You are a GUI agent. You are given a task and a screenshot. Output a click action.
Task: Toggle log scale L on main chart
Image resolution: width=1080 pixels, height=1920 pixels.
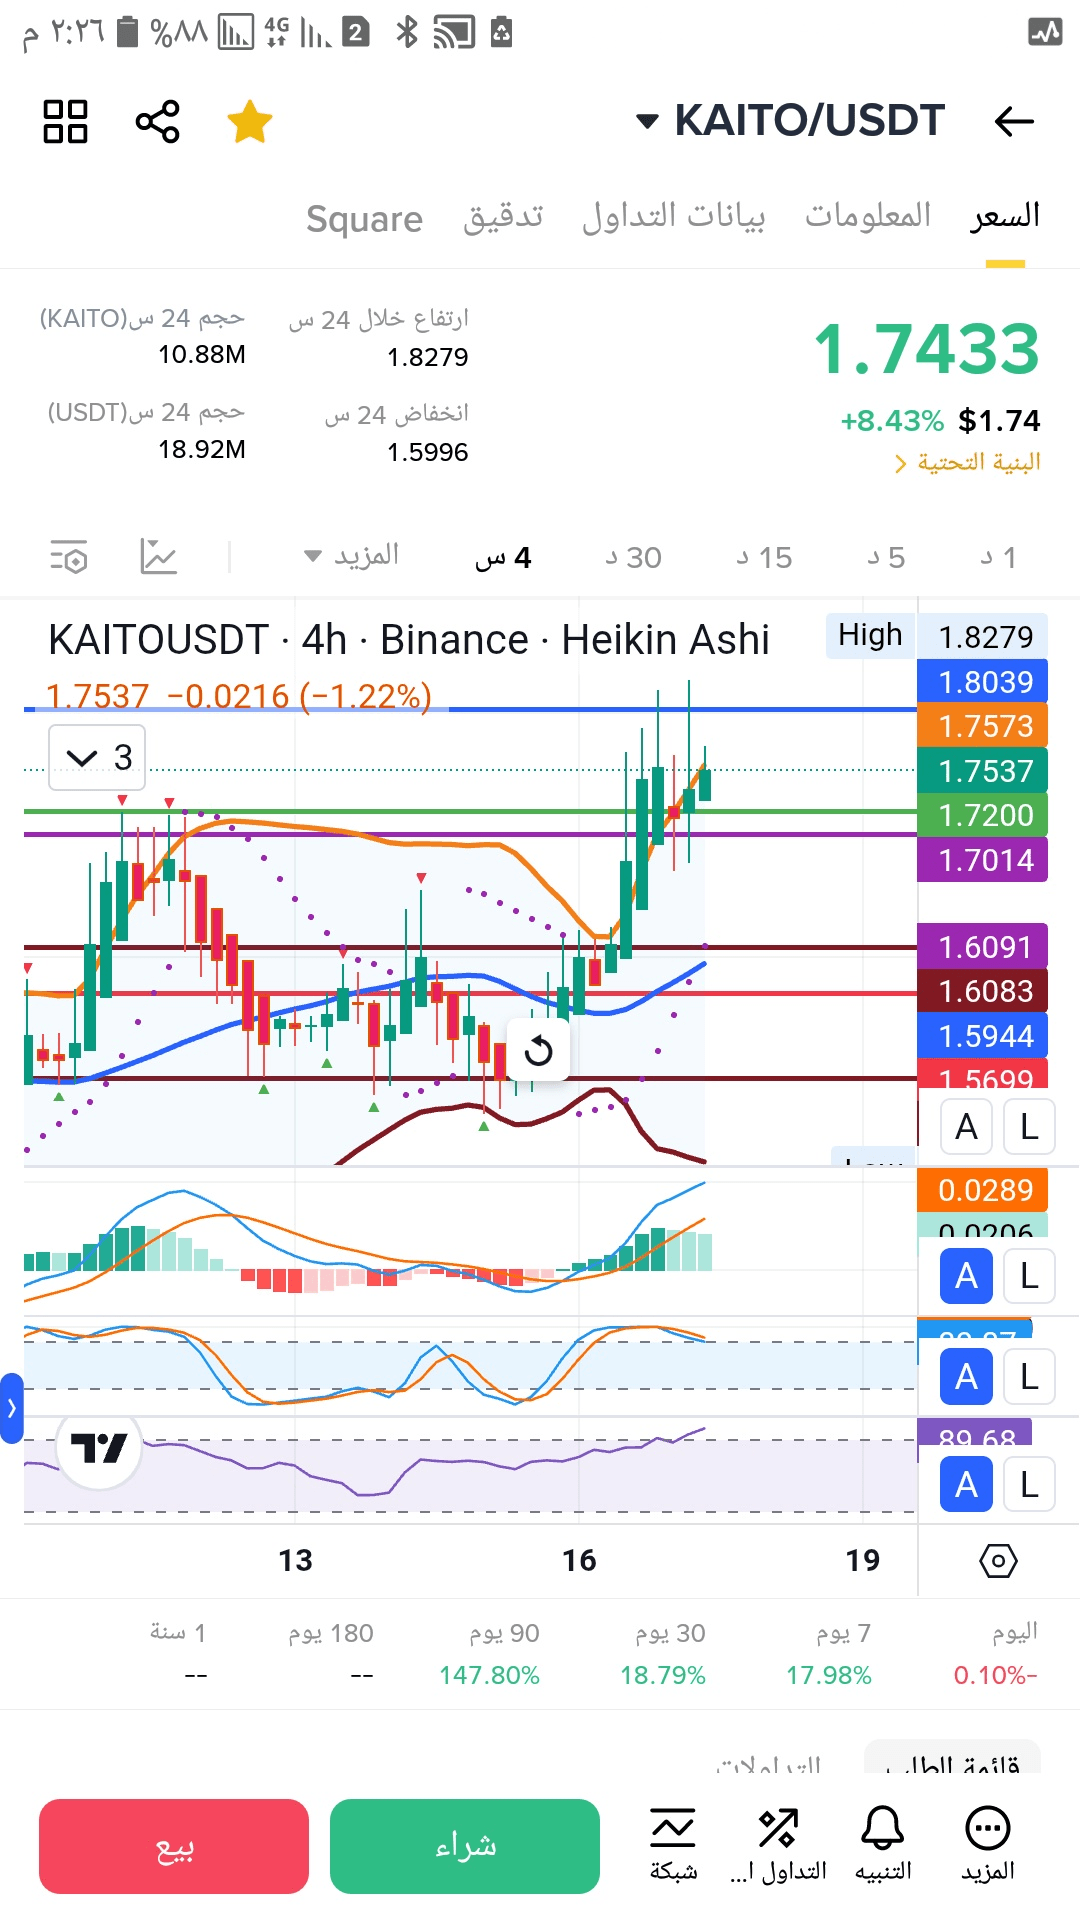click(x=1029, y=1127)
